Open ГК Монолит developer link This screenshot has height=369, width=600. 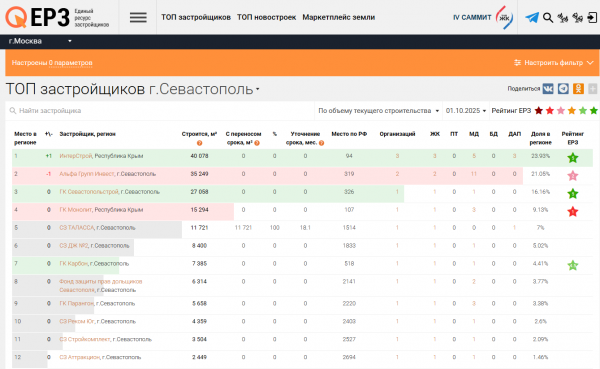(75, 210)
